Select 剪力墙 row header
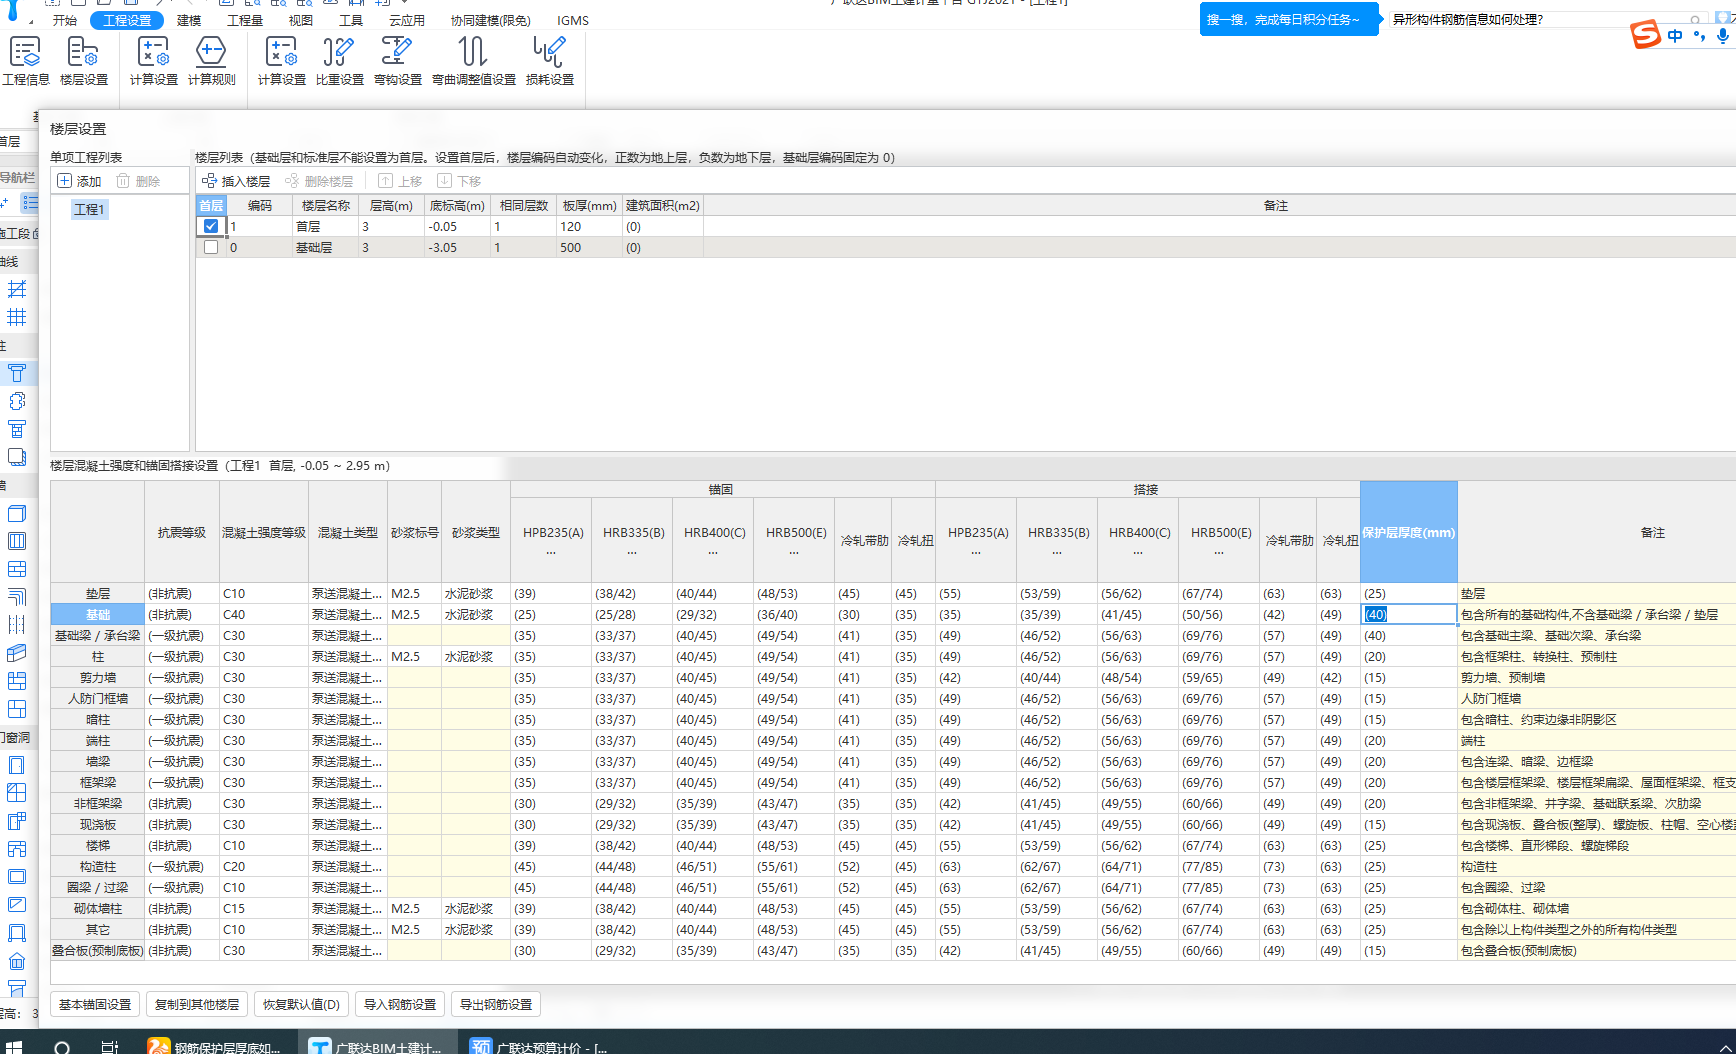1736x1054 pixels. pos(98,677)
